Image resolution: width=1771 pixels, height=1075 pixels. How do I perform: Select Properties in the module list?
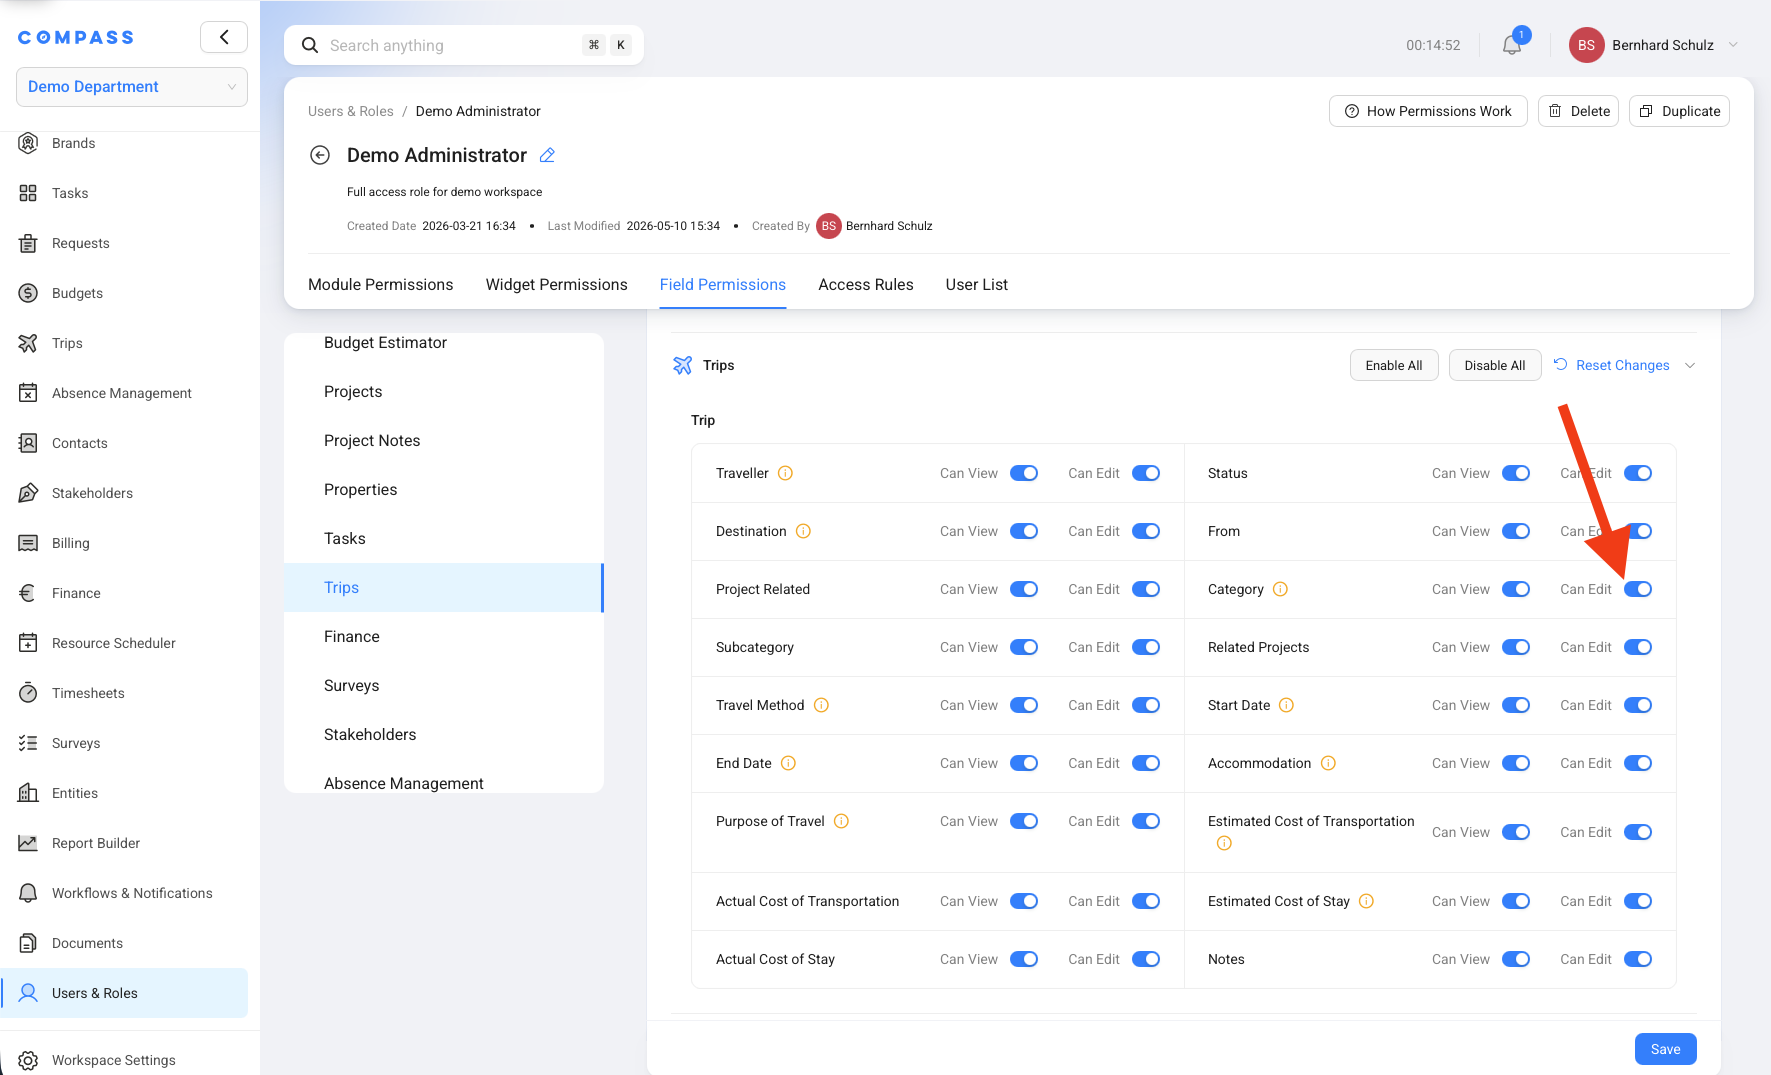coord(444,490)
